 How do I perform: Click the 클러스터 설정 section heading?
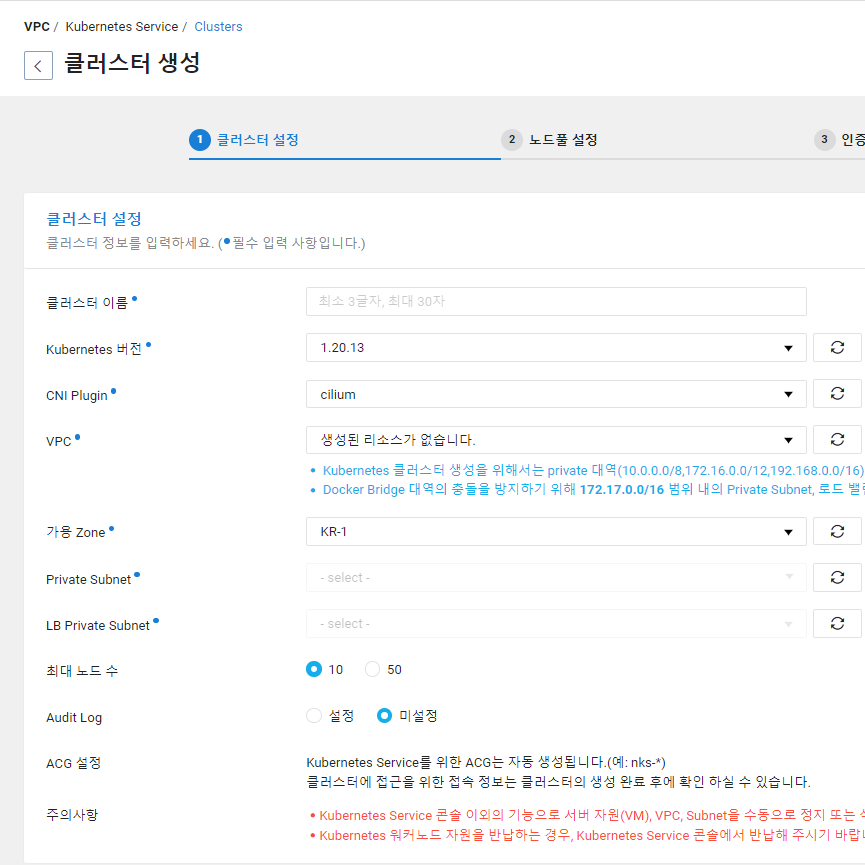tap(94, 219)
